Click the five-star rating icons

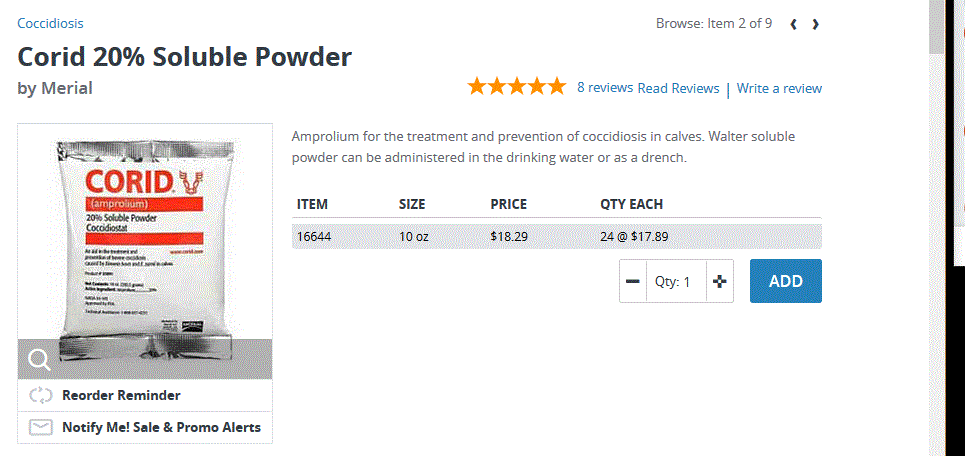click(516, 87)
